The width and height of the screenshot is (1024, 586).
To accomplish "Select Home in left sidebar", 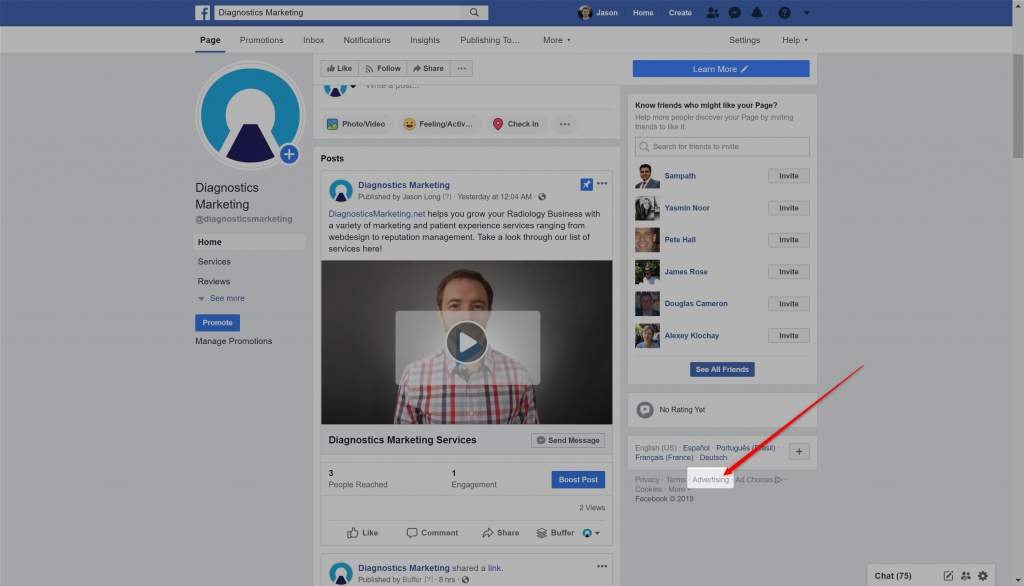I will tap(249, 242).
